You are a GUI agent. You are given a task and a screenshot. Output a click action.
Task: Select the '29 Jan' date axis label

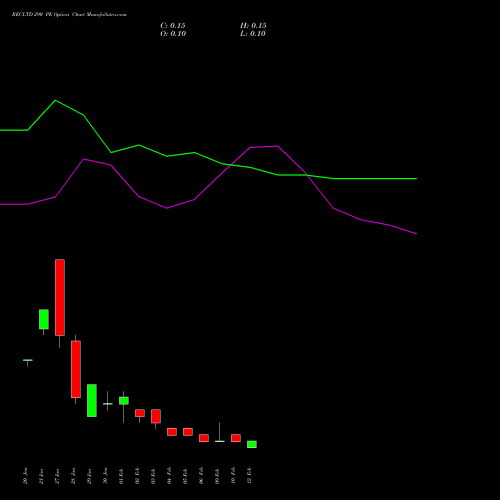click(x=89, y=476)
